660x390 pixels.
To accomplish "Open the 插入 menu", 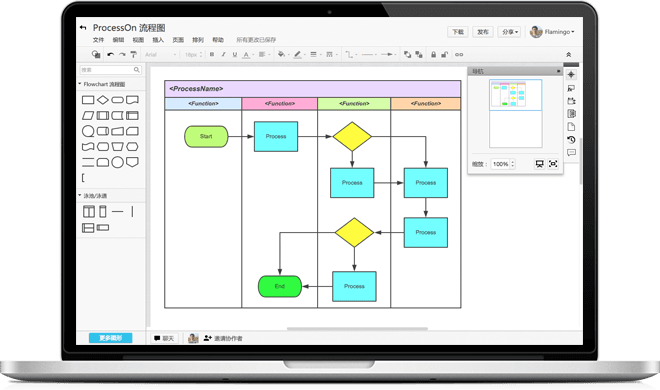I will pyautogui.click(x=158, y=40).
